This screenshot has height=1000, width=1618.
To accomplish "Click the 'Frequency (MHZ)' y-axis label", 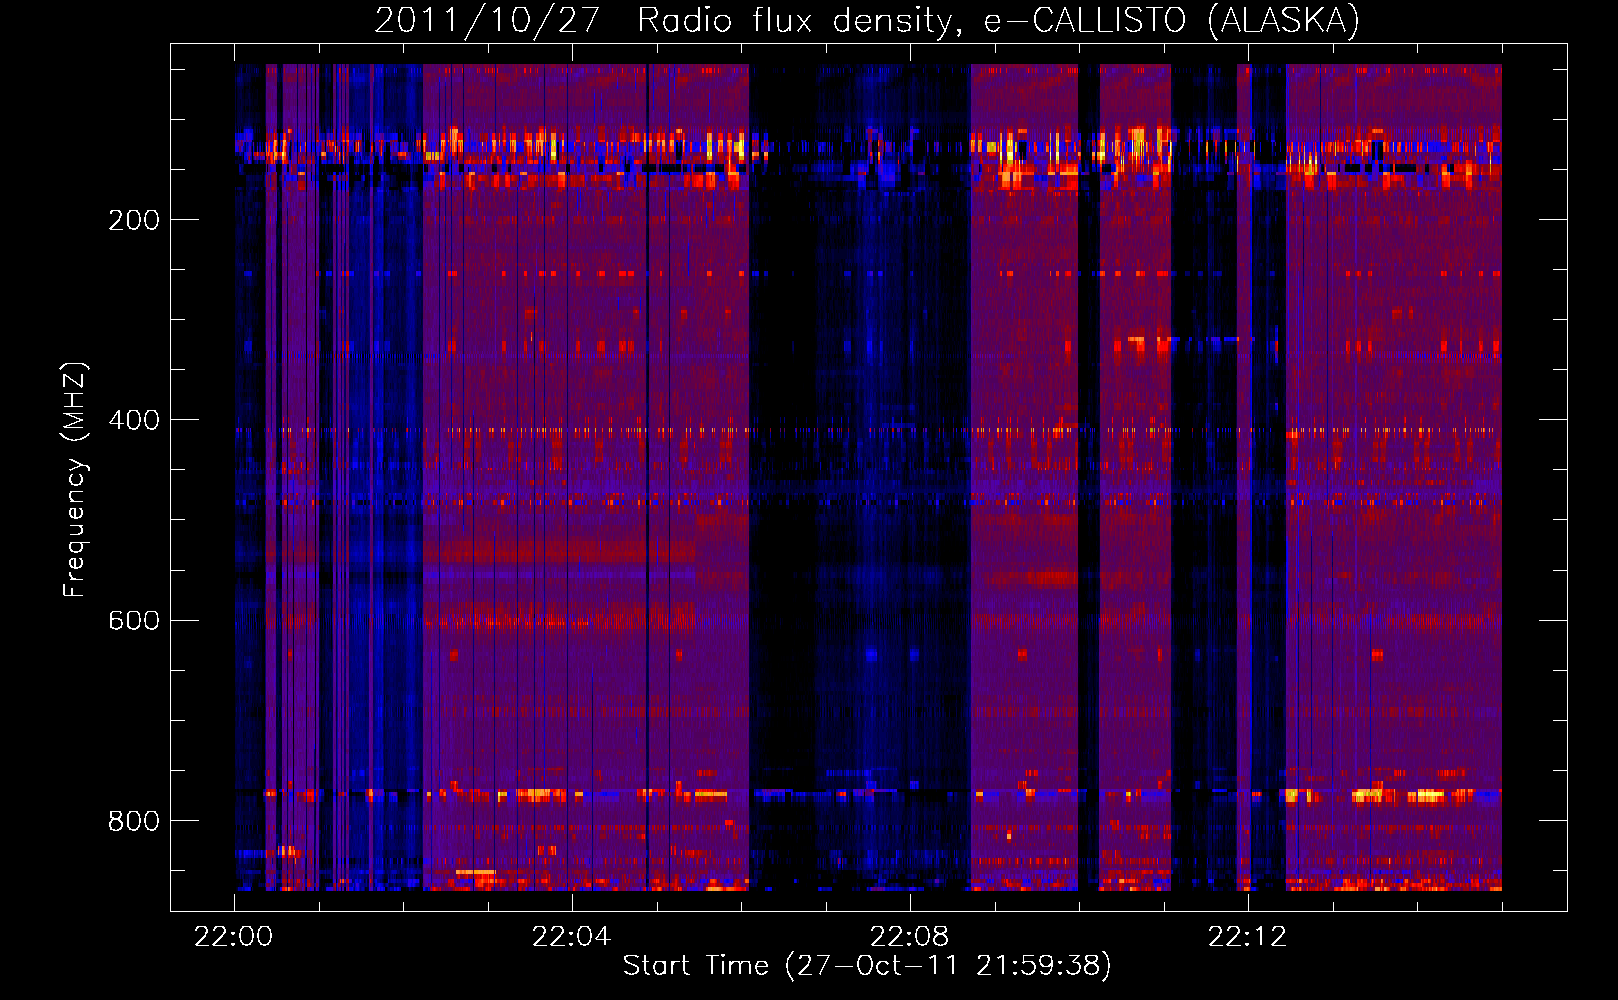I will pos(74,480).
